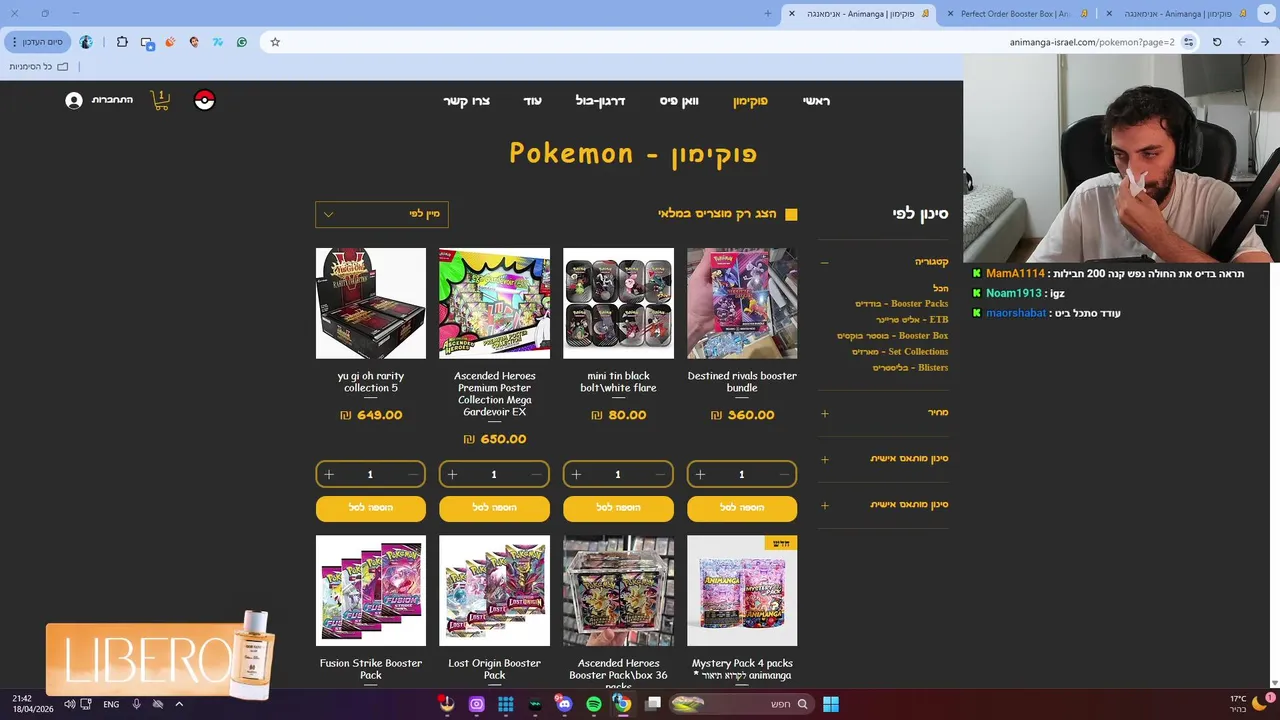Click the user account avatar icon

[x=74, y=101]
